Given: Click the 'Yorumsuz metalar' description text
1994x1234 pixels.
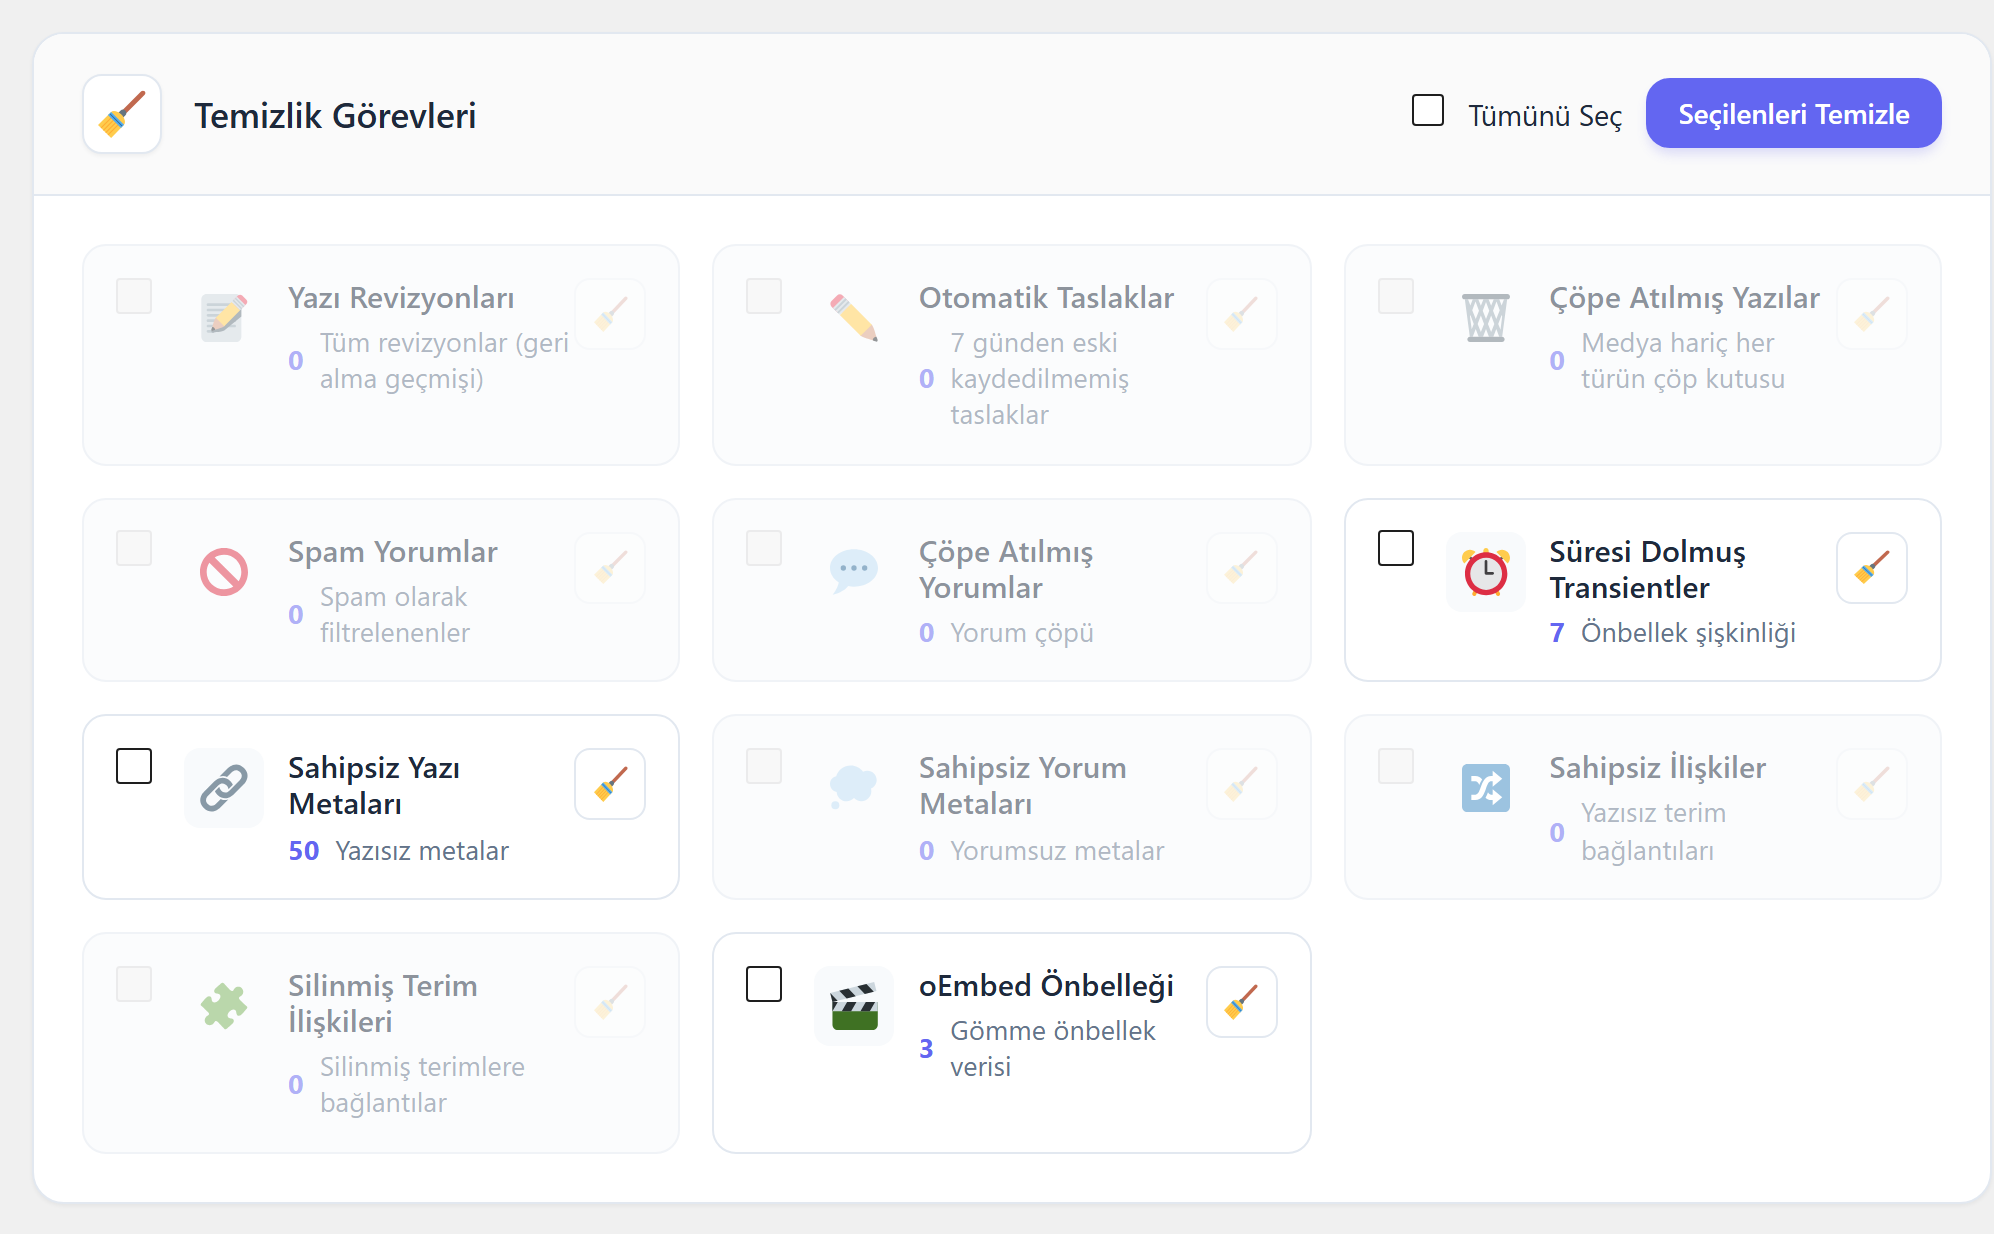Looking at the screenshot, I should click(1057, 851).
